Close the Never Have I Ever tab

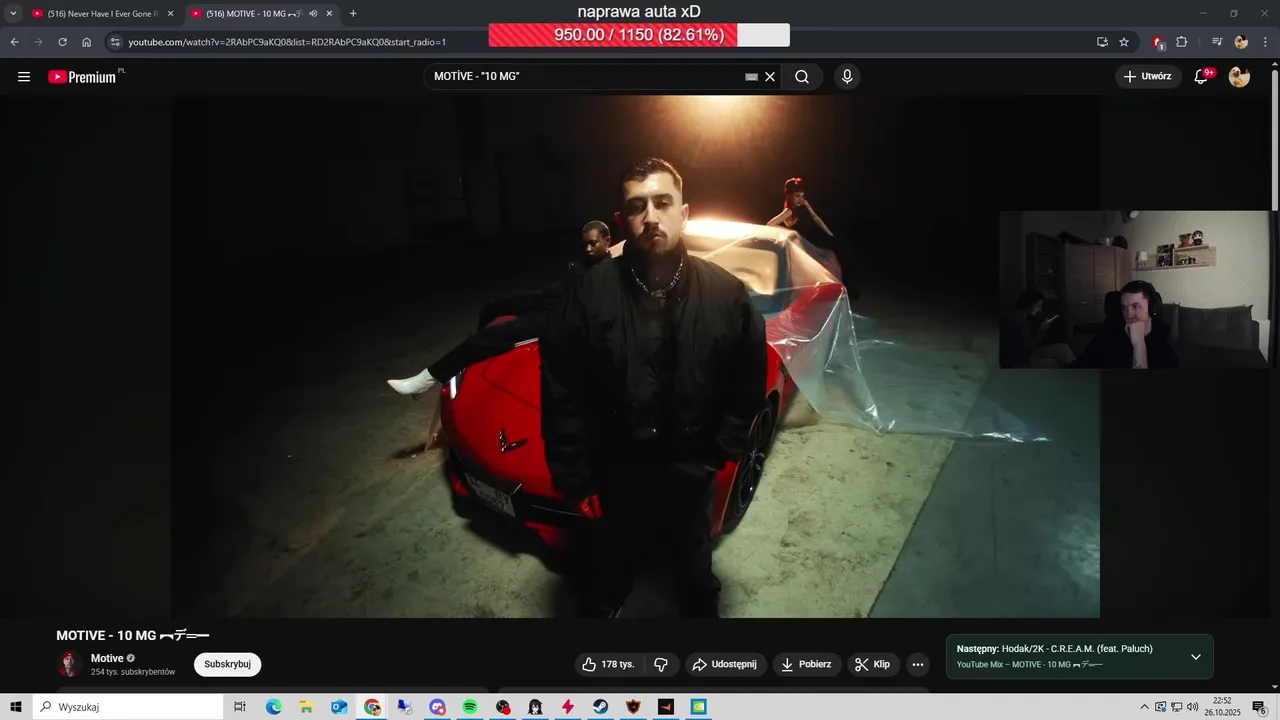coord(170,14)
